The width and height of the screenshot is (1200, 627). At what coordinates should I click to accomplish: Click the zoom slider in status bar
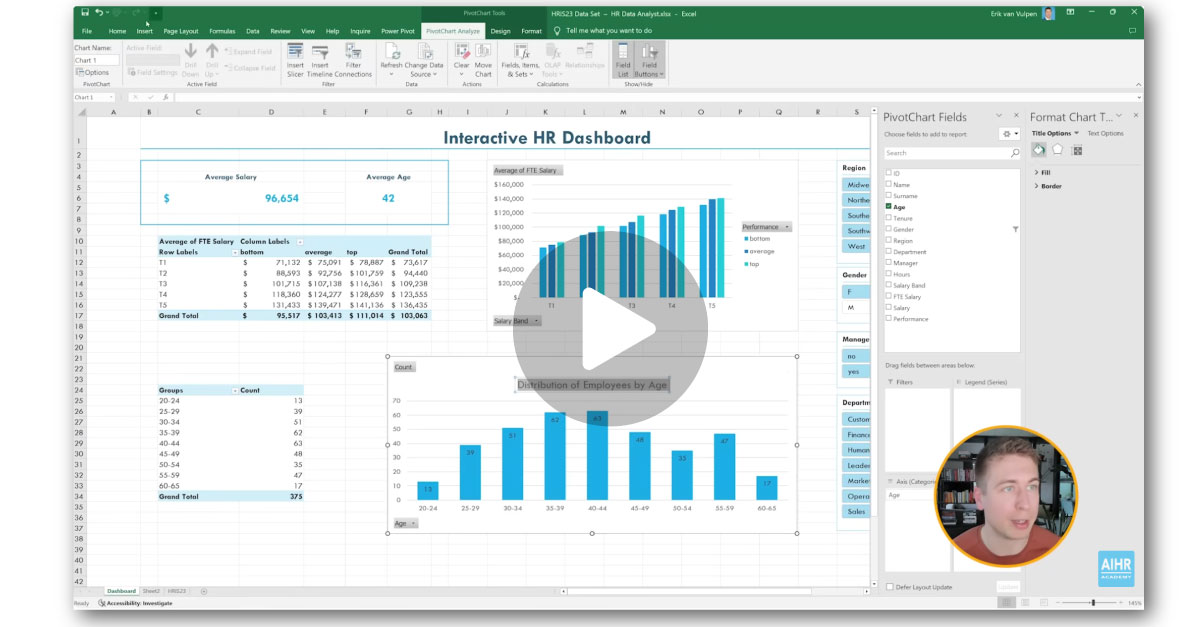pos(1091,603)
